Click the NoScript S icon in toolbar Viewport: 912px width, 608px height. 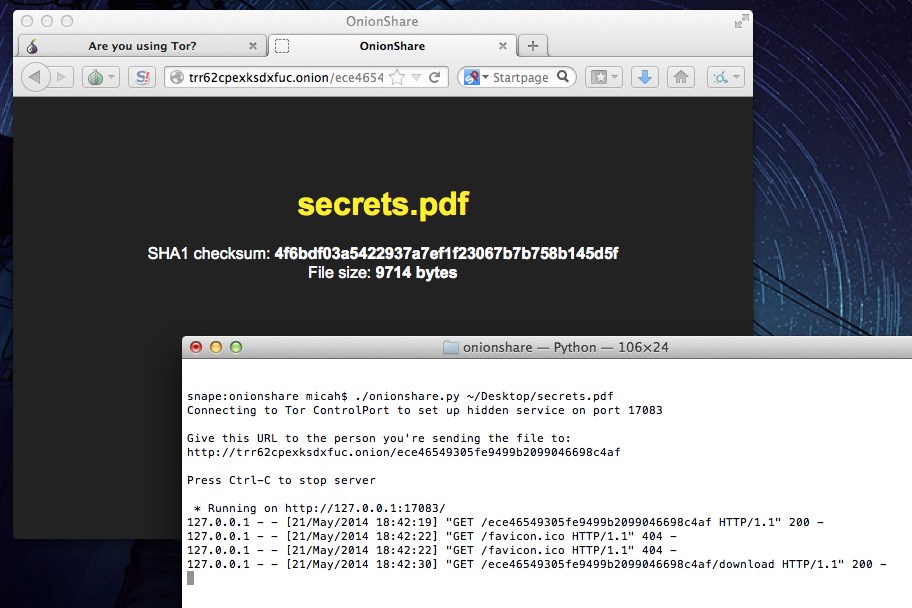pos(142,77)
